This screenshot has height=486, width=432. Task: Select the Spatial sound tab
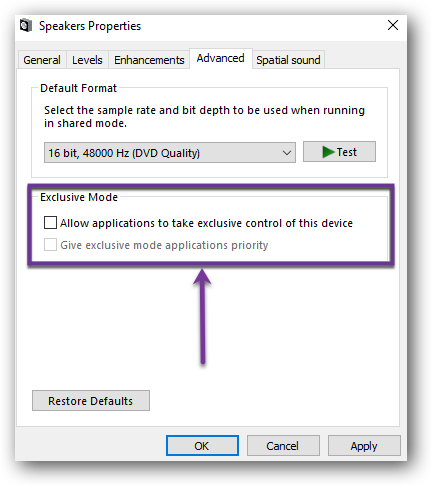tap(288, 60)
